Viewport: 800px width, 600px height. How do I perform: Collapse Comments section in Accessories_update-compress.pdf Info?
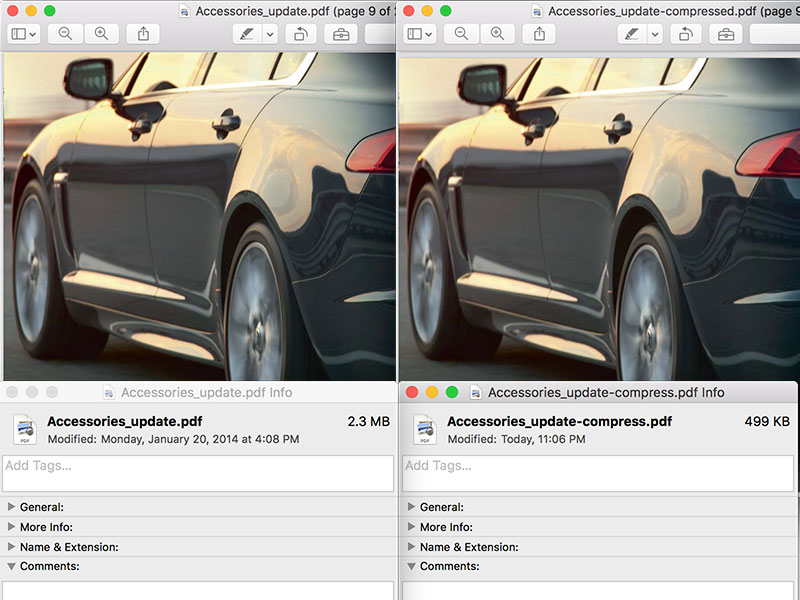click(x=411, y=566)
